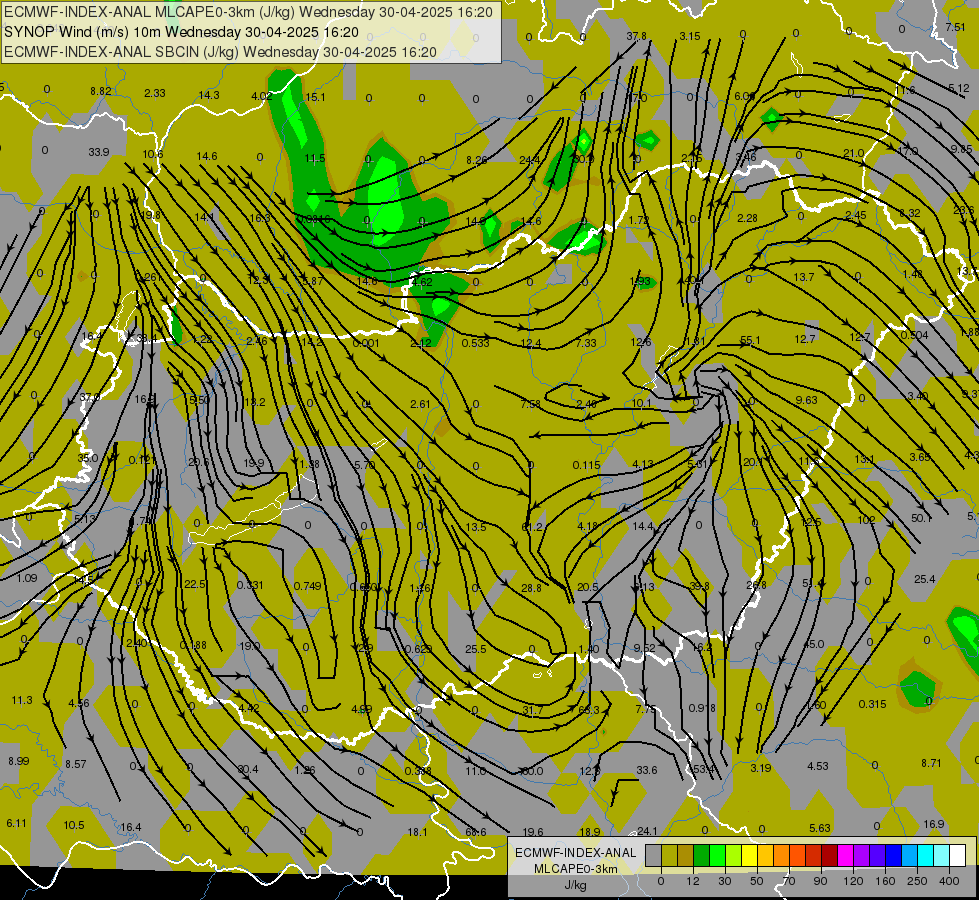Click the map value '18.1'

pos(417,832)
